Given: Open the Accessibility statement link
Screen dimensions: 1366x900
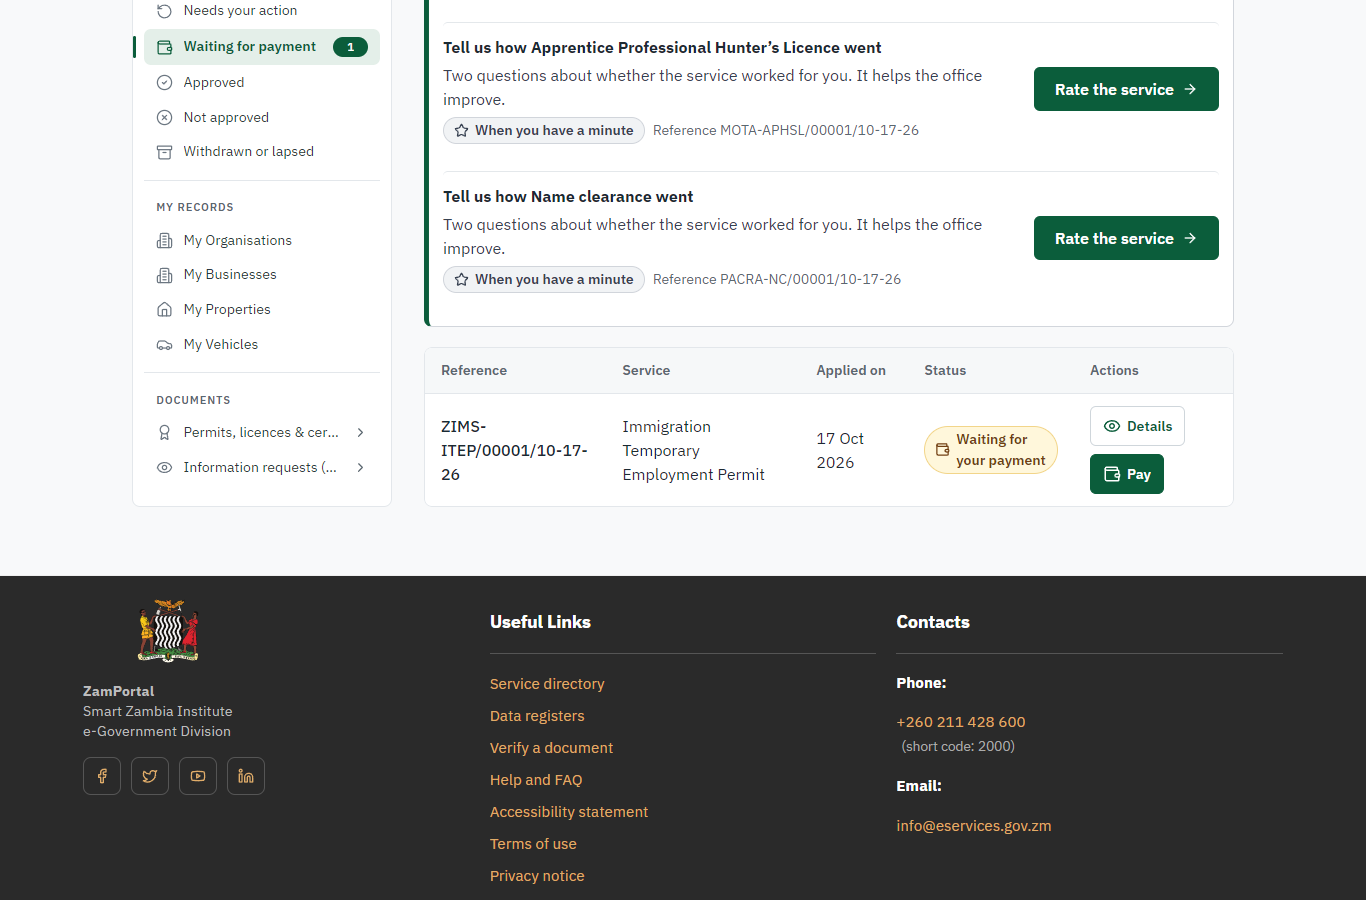Looking at the screenshot, I should tap(569, 812).
